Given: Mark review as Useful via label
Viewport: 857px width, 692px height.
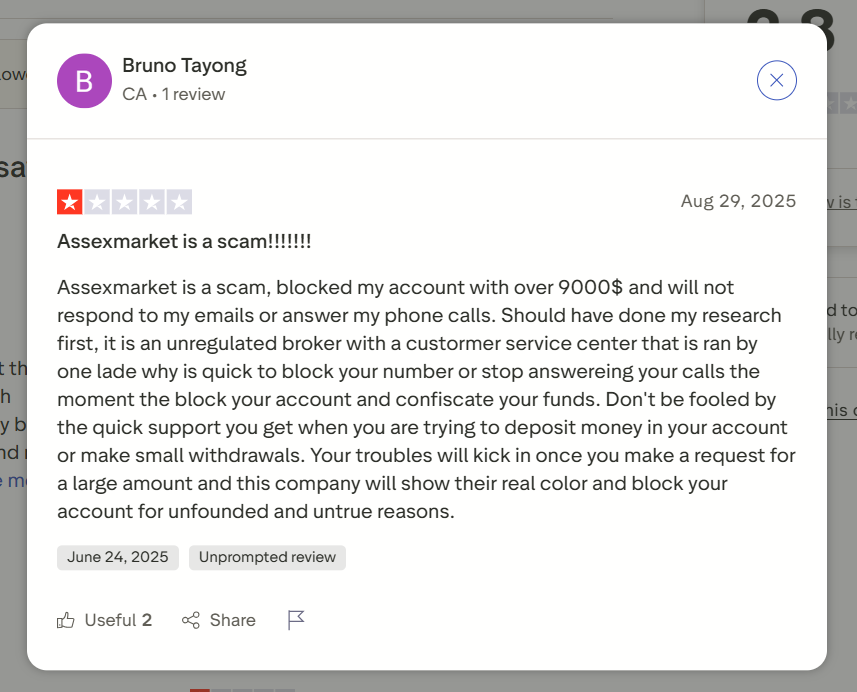Looking at the screenshot, I should 110,620.
